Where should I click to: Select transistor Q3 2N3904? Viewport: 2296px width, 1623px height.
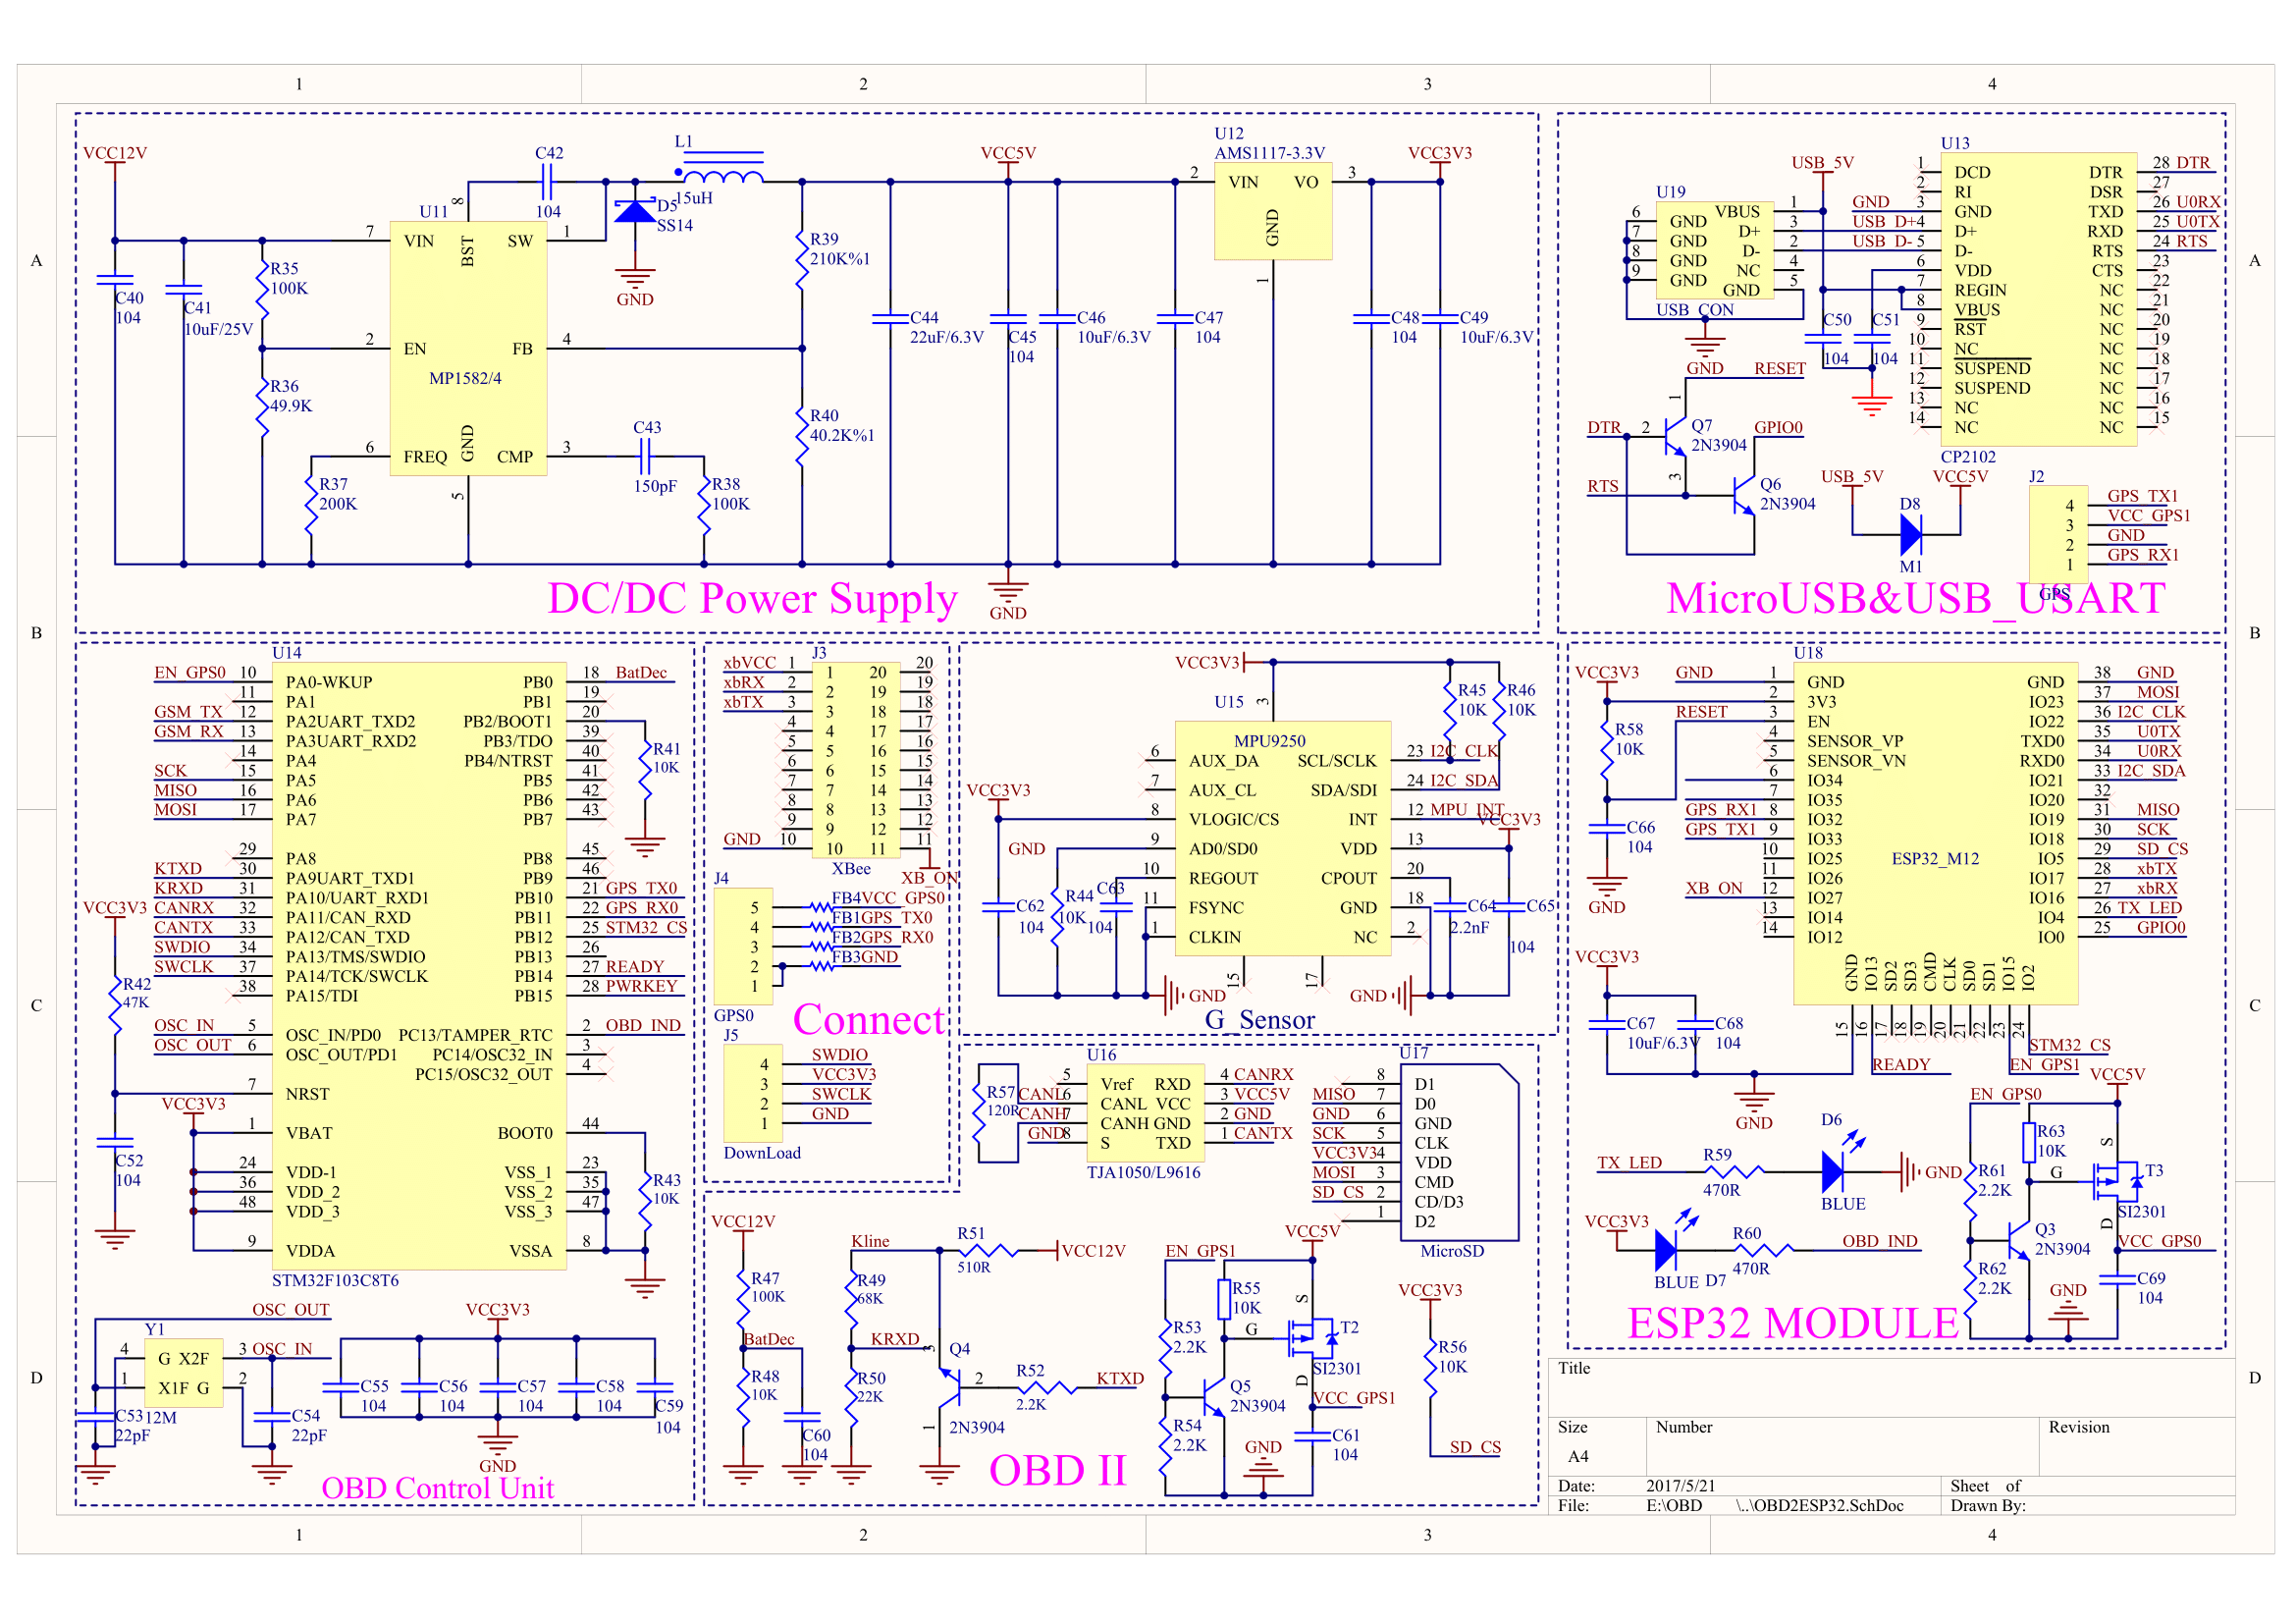pos(2018,1240)
